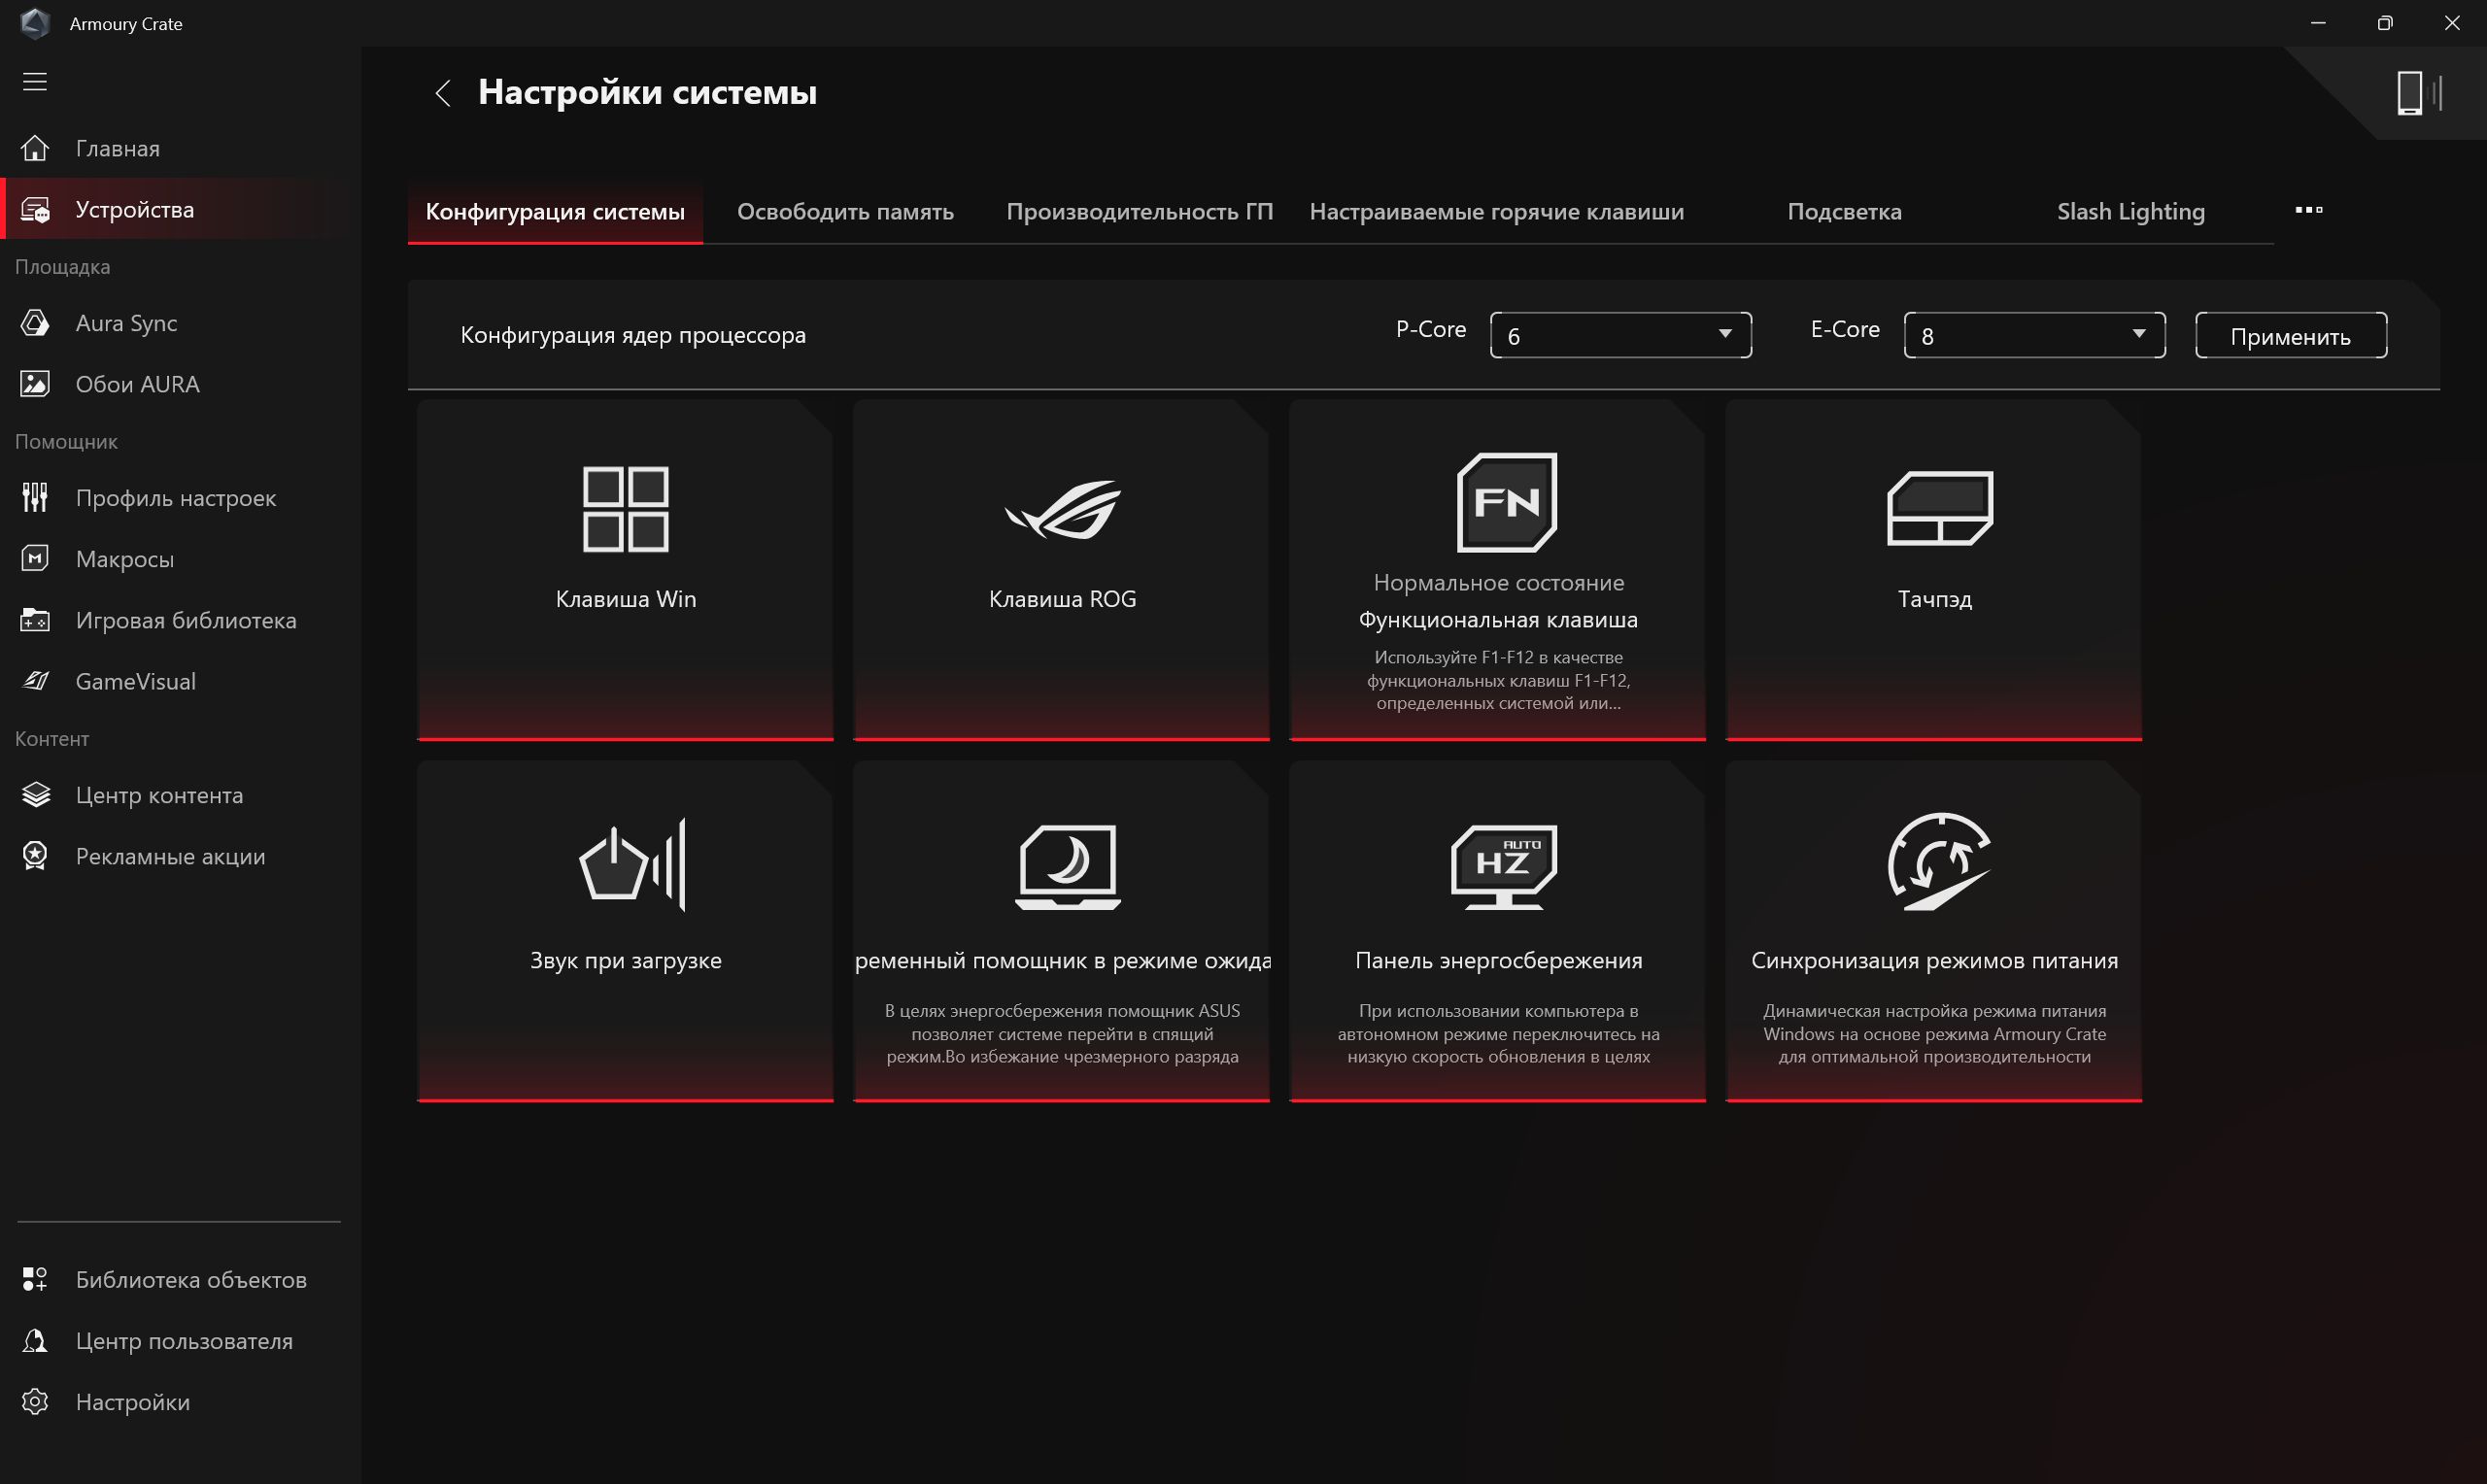Open Настройки settings in sidebar
The image size is (2487, 1484).
coord(180,1402)
